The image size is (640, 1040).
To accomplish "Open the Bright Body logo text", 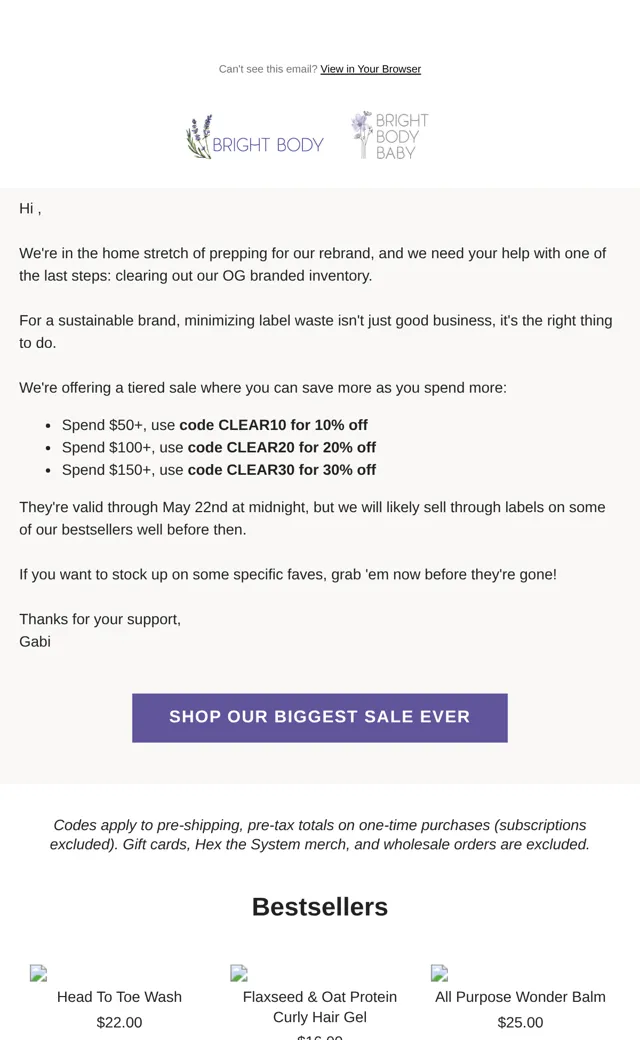I will tap(268, 145).
